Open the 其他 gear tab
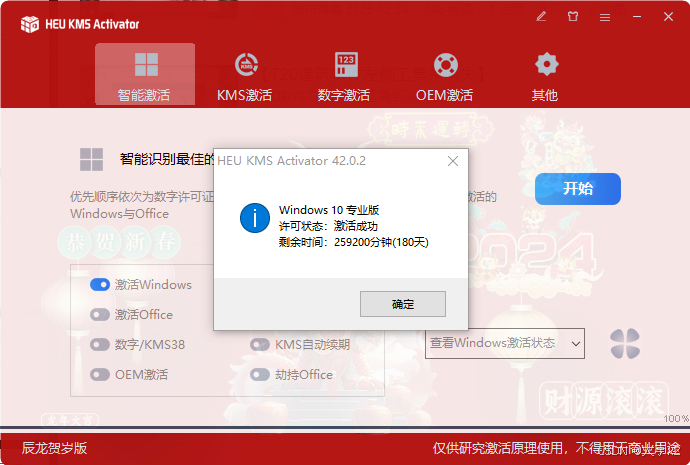The image size is (690, 465). (546, 77)
